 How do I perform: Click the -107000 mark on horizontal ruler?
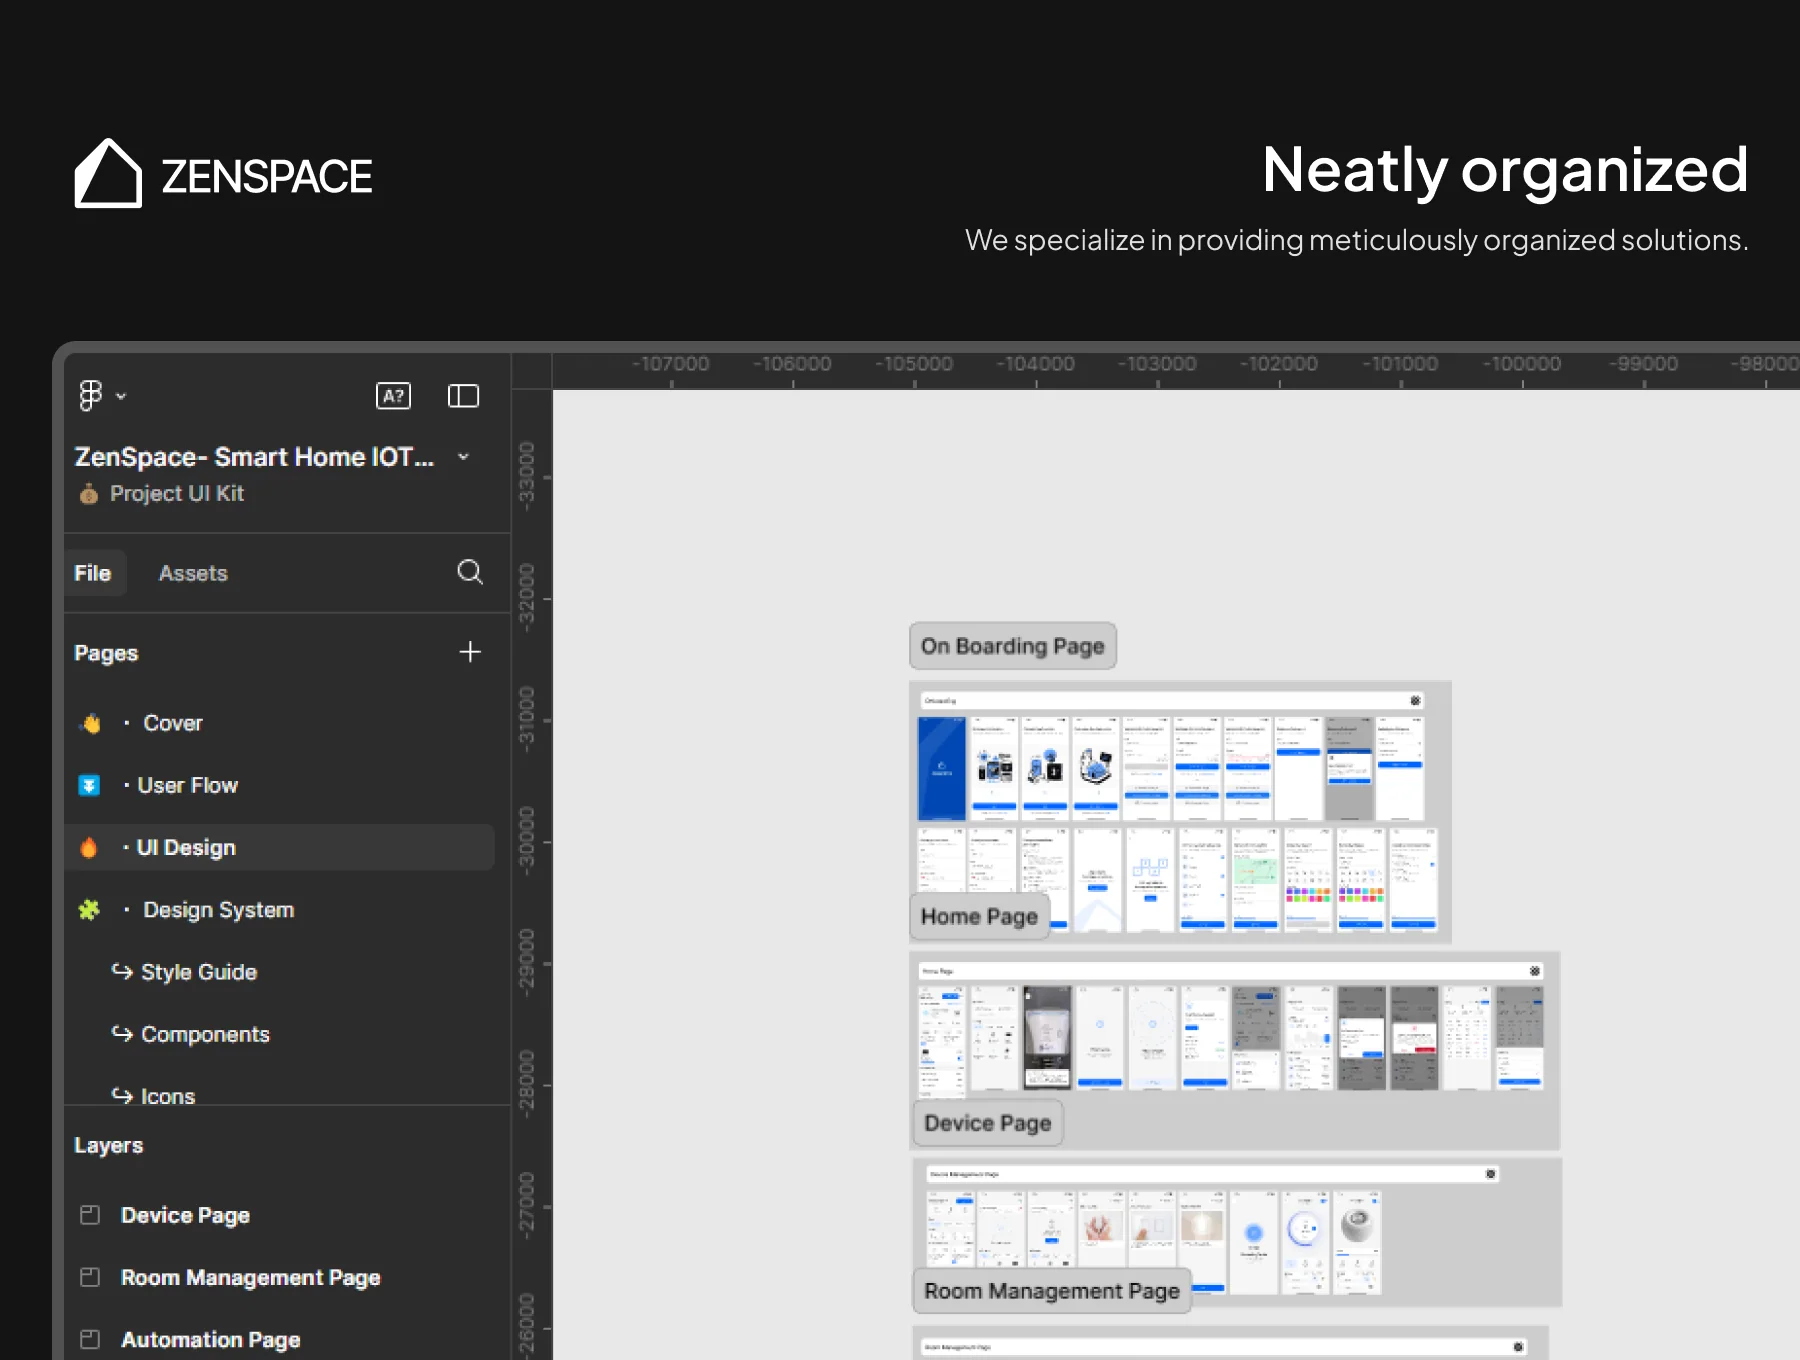click(x=671, y=364)
